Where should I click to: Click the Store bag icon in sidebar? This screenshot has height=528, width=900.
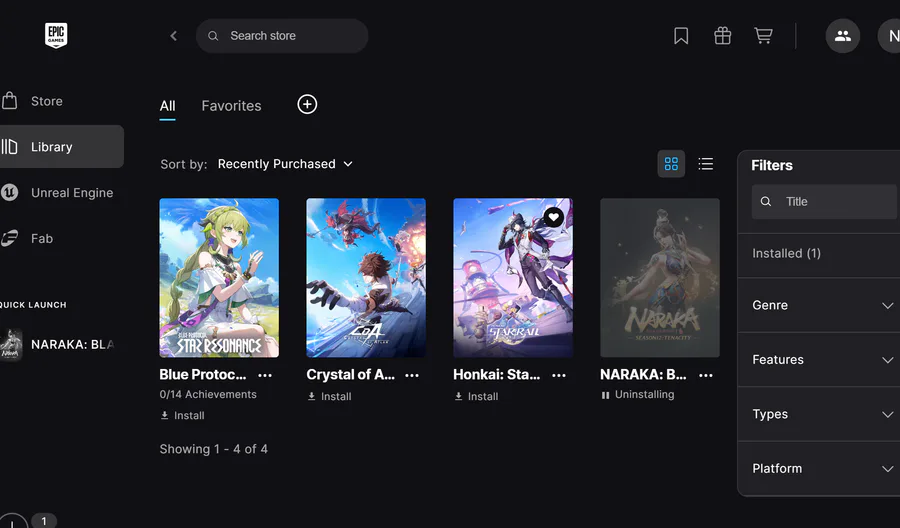pos(9,101)
